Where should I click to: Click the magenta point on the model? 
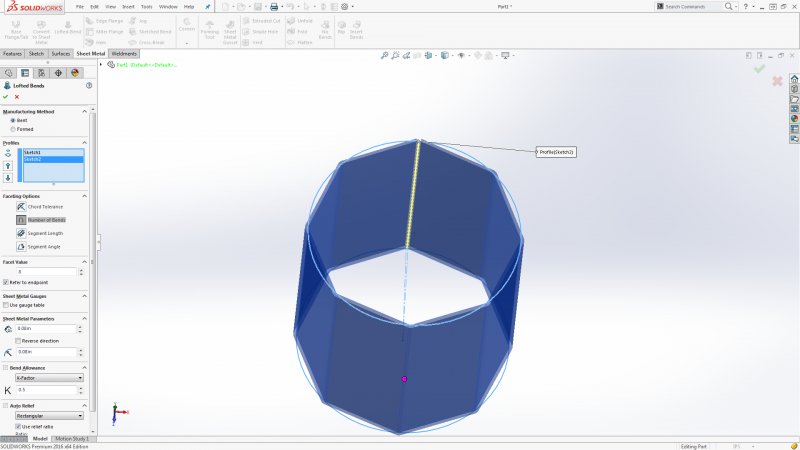pyautogui.click(x=404, y=379)
